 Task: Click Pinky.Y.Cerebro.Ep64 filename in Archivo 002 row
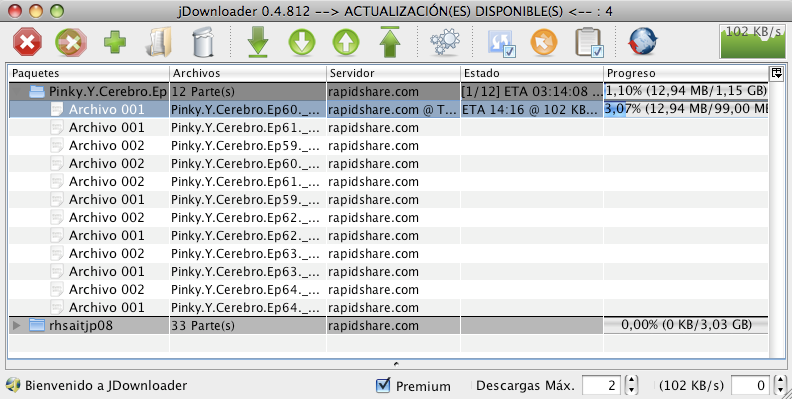coord(245,290)
